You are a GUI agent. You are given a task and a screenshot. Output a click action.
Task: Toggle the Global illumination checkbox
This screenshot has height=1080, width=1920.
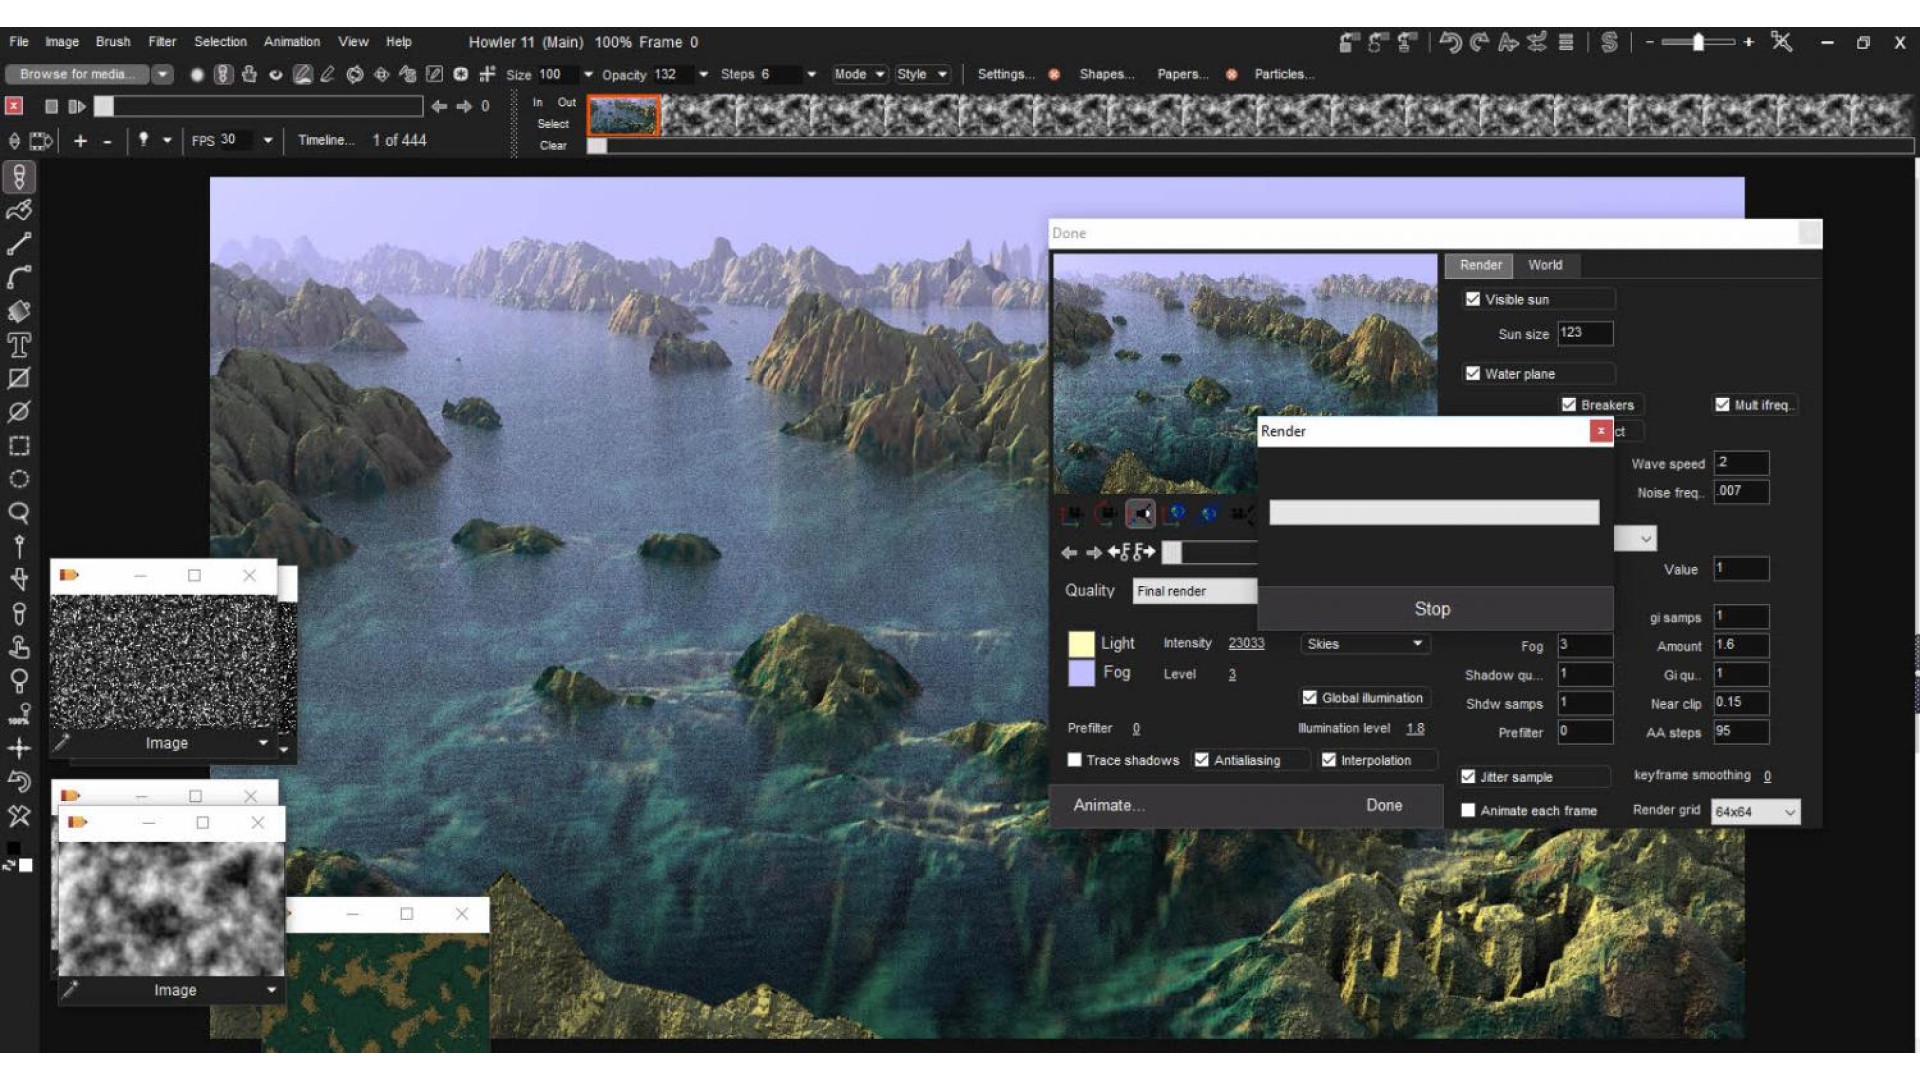click(1310, 698)
